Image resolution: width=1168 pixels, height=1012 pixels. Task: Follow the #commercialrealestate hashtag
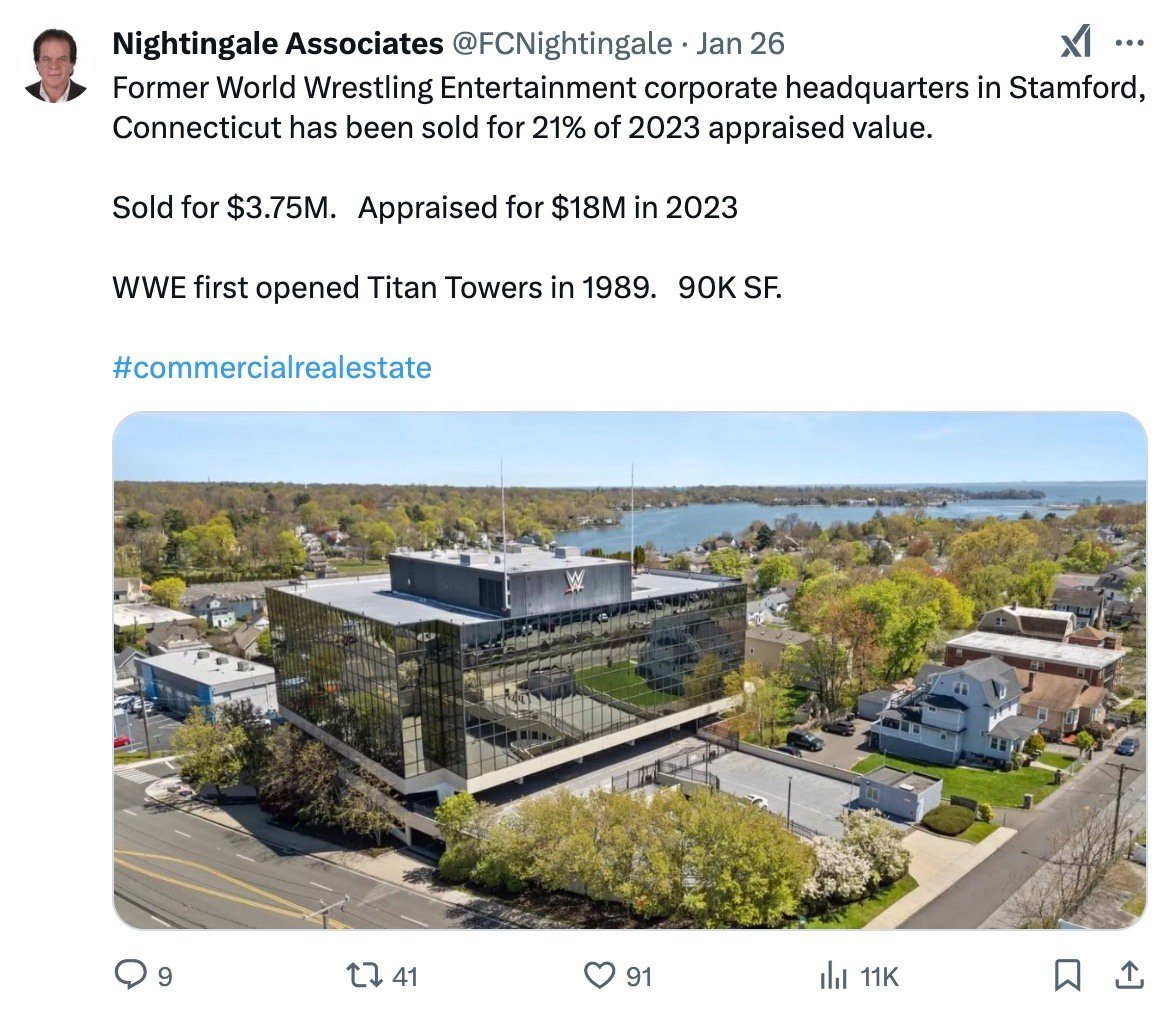(272, 367)
